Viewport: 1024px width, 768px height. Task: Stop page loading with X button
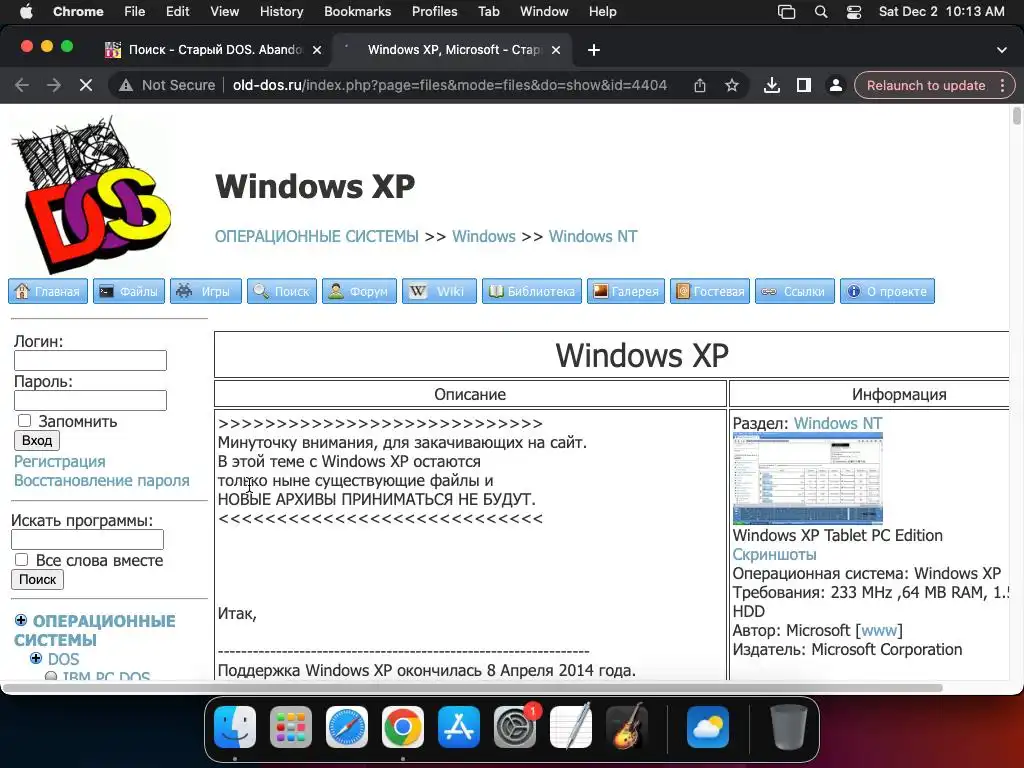coord(86,86)
